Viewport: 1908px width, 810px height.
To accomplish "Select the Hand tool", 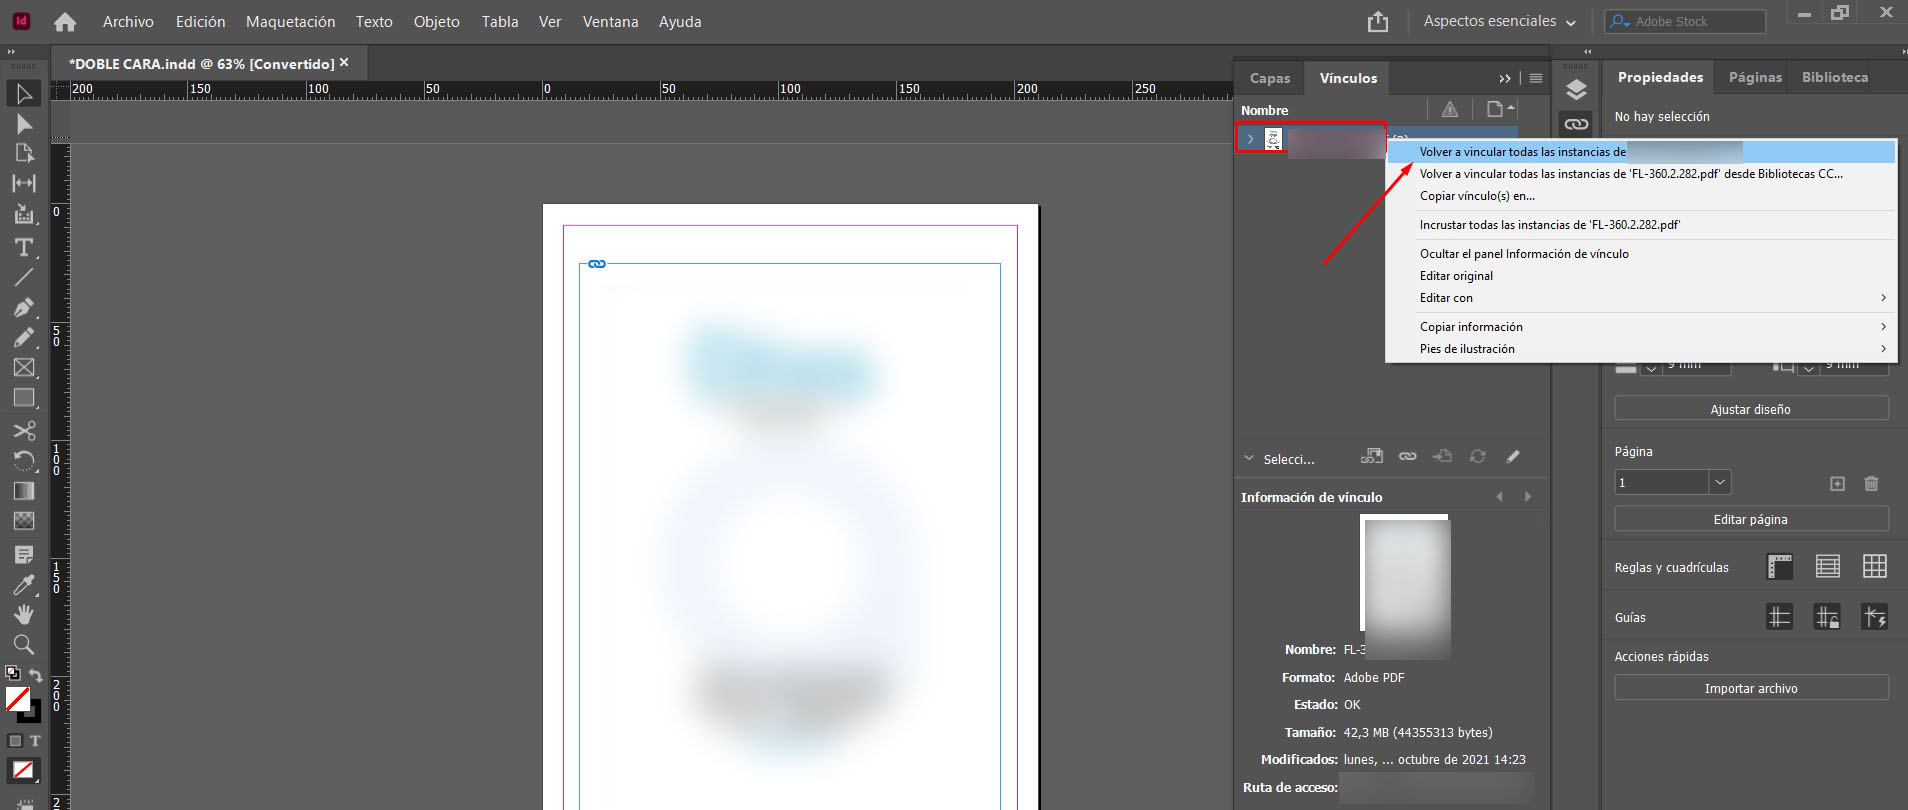I will pos(24,614).
